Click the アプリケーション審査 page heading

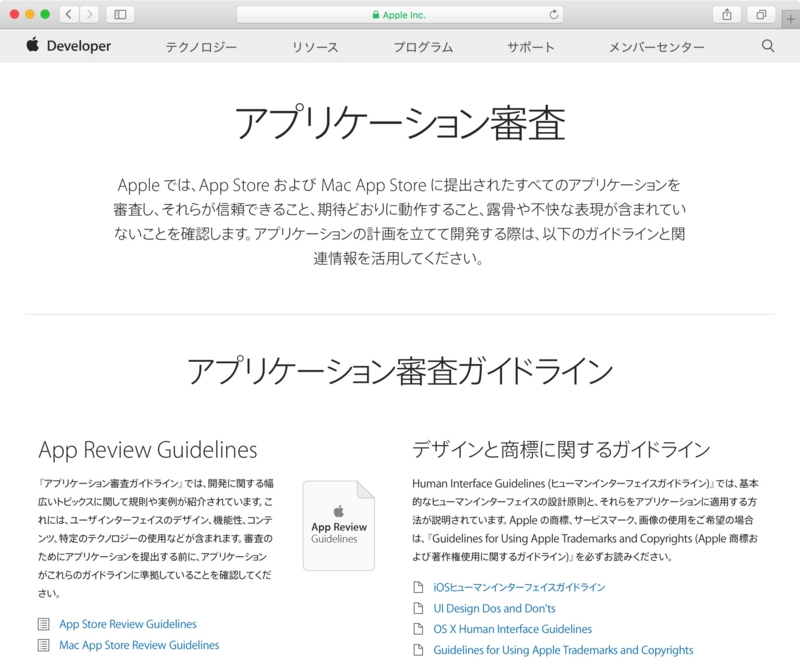coord(400,123)
